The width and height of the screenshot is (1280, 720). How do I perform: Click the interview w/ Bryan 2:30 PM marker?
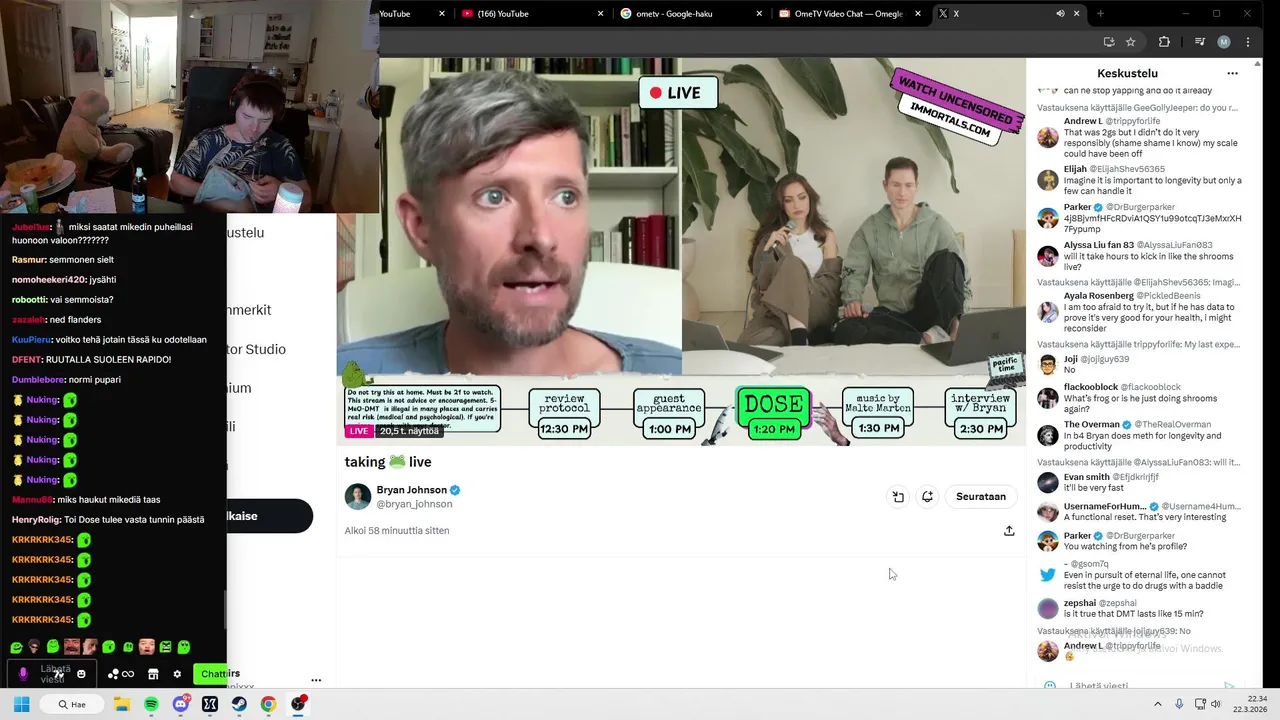click(x=981, y=413)
